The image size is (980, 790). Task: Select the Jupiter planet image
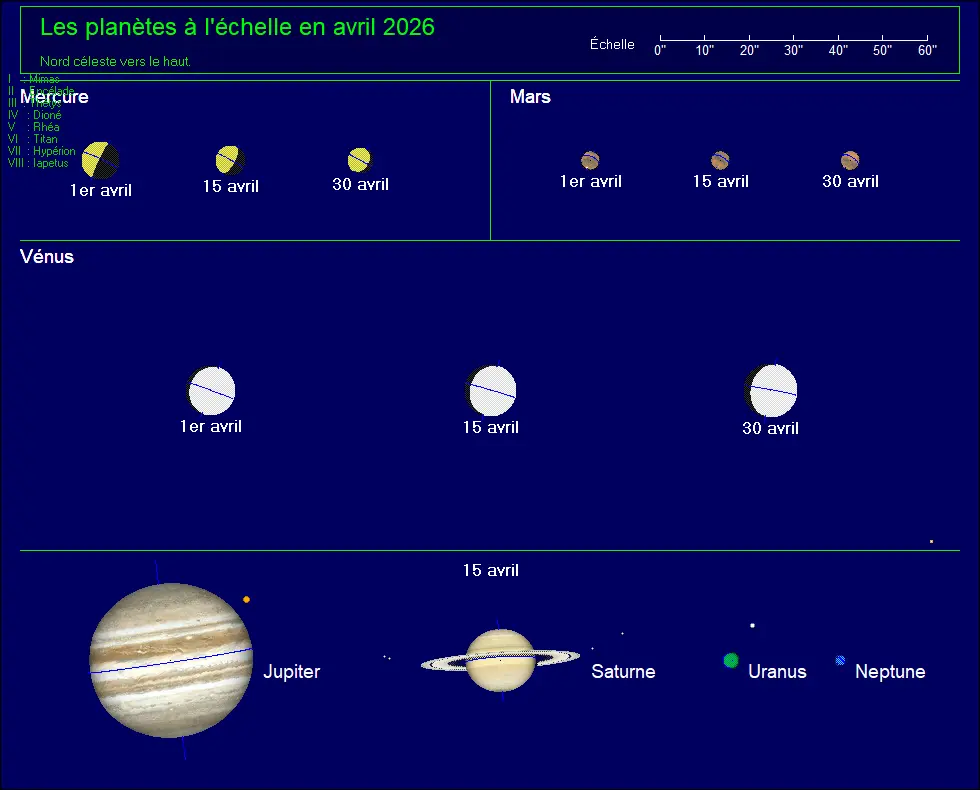coord(170,660)
